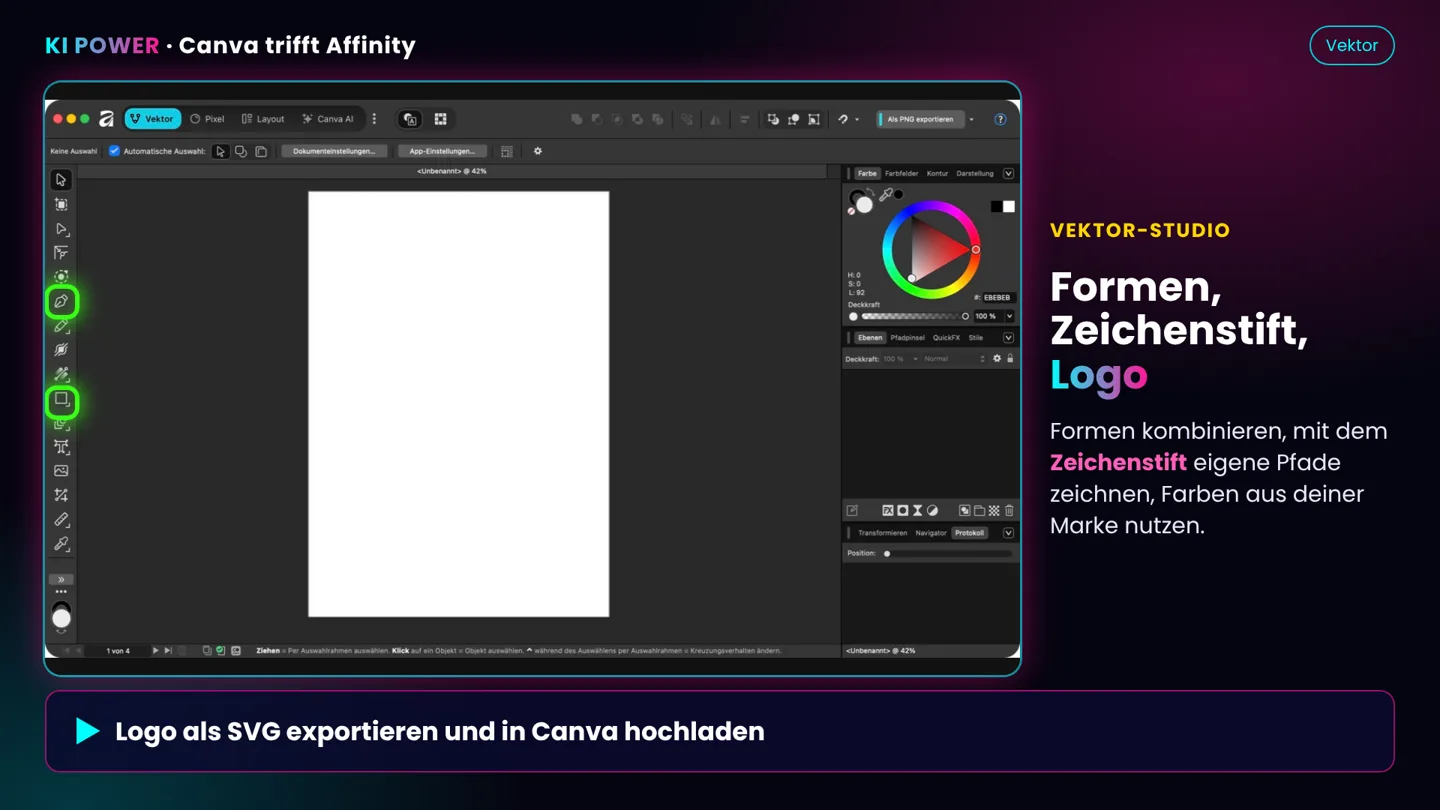Select the Artistic Text tool
Image resolution: width=1440 pixels, height=810 pixels.
(x=61, y=447)
